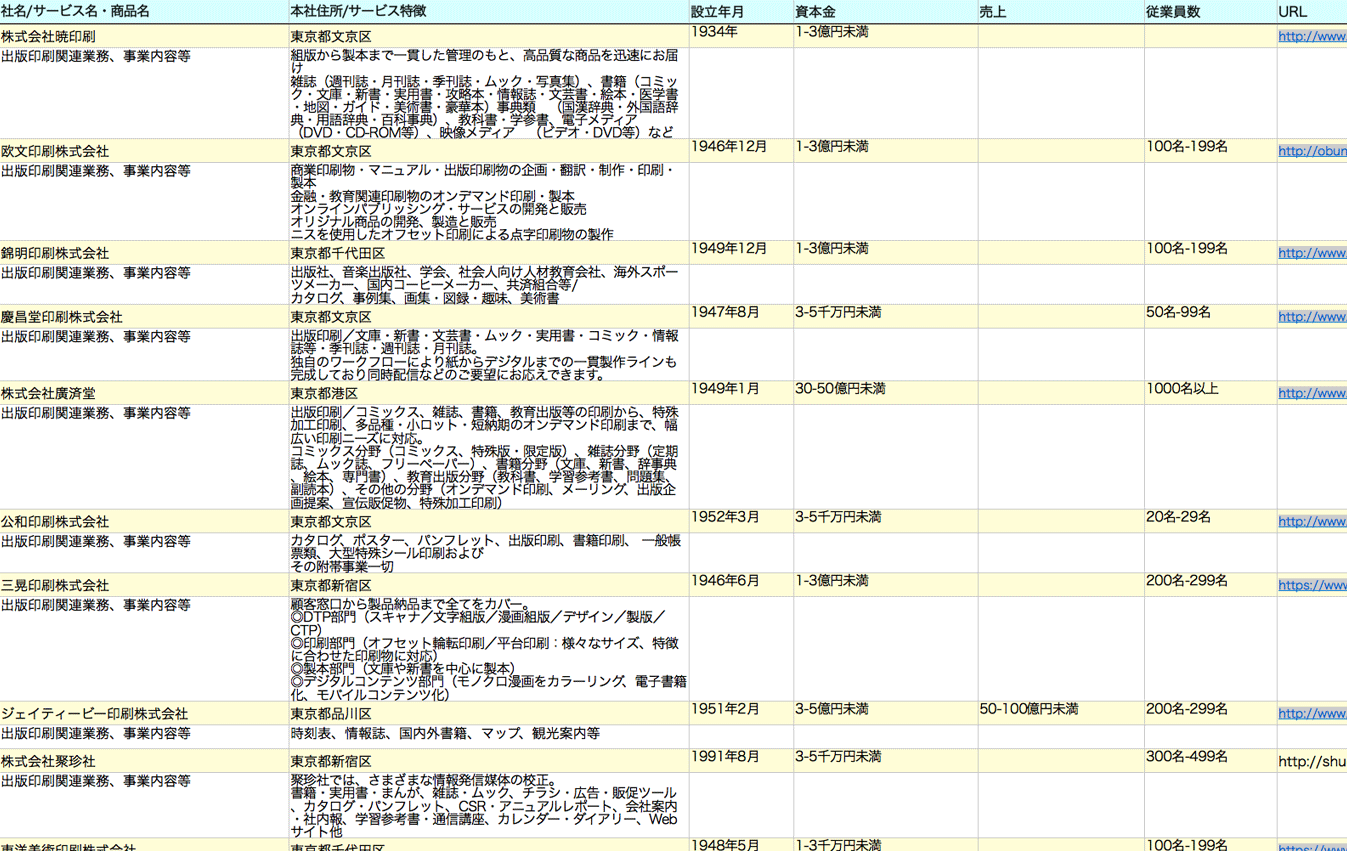Select the description starting 商業印刷物・マニュアル
This screenshot has height=851, width=1347.
[x=488, y=202]
